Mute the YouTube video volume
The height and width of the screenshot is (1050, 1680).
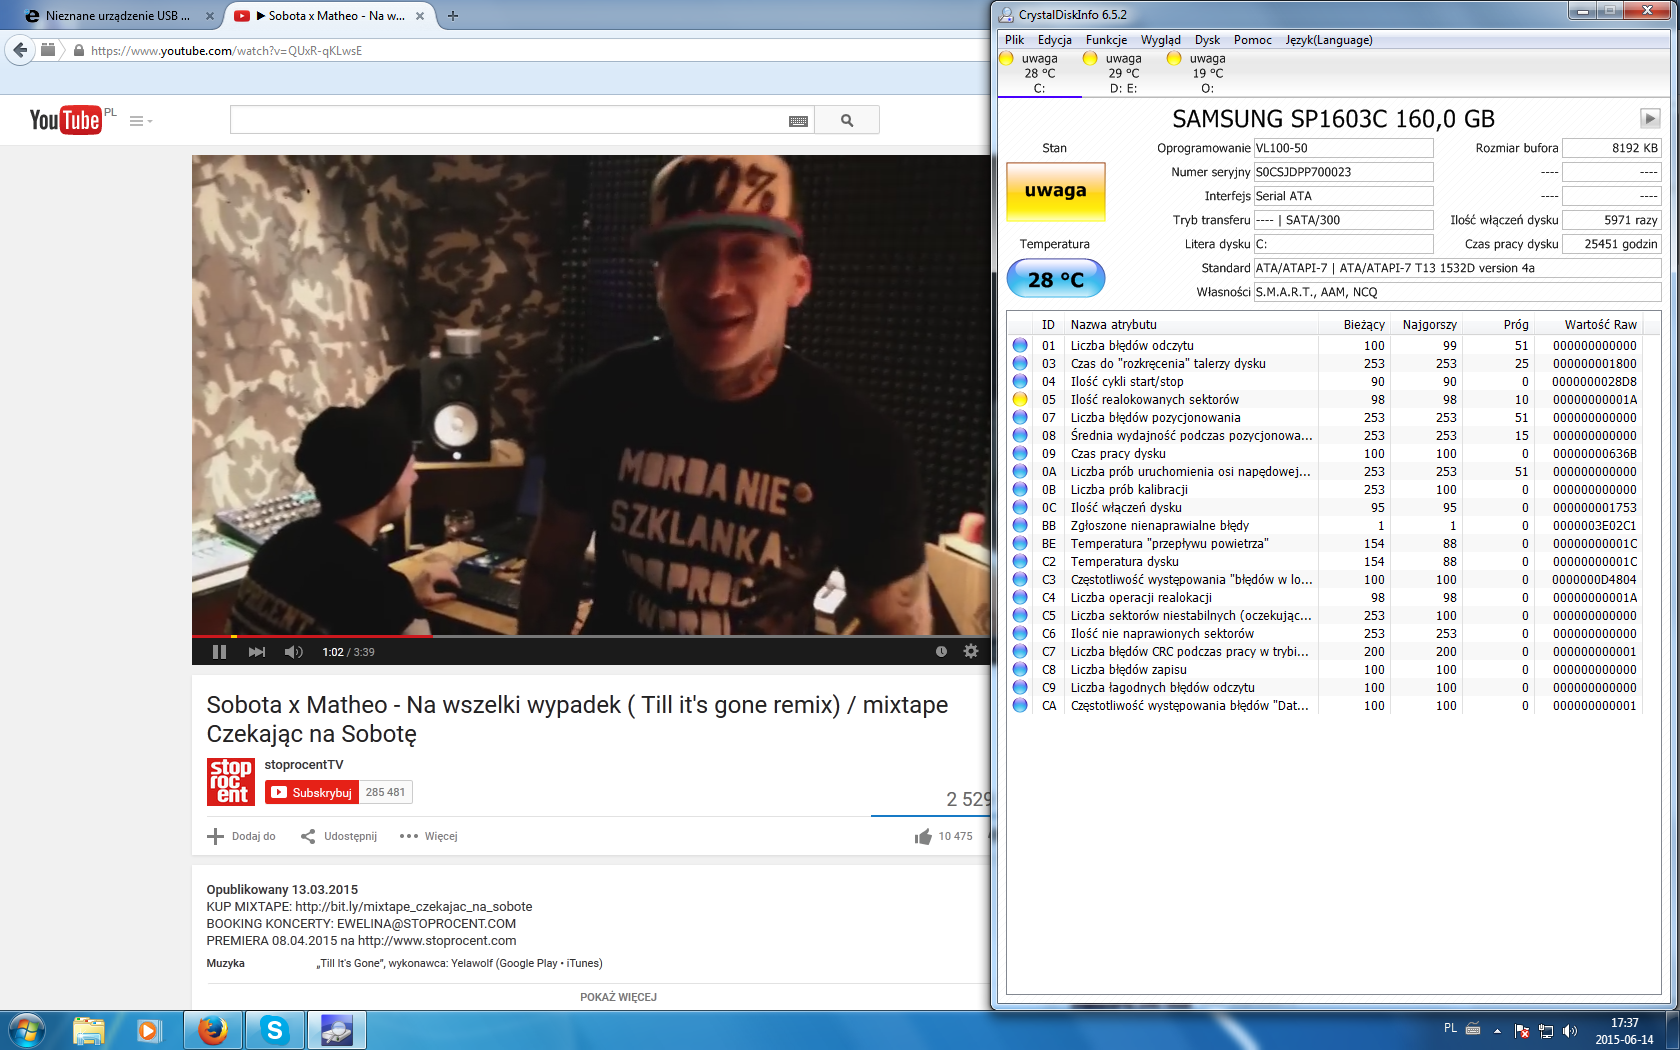click(293, 652)
